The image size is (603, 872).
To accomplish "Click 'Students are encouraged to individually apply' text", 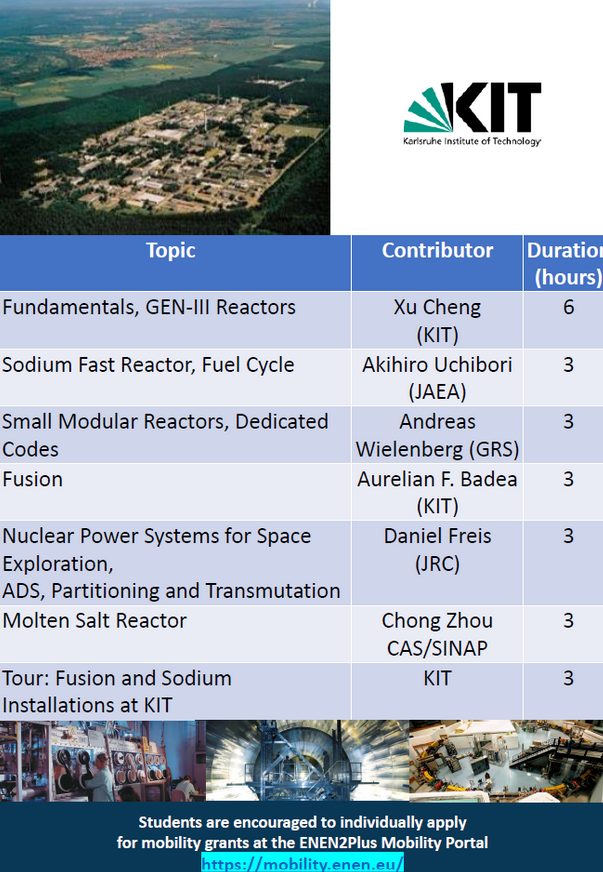I will point(302,822).
